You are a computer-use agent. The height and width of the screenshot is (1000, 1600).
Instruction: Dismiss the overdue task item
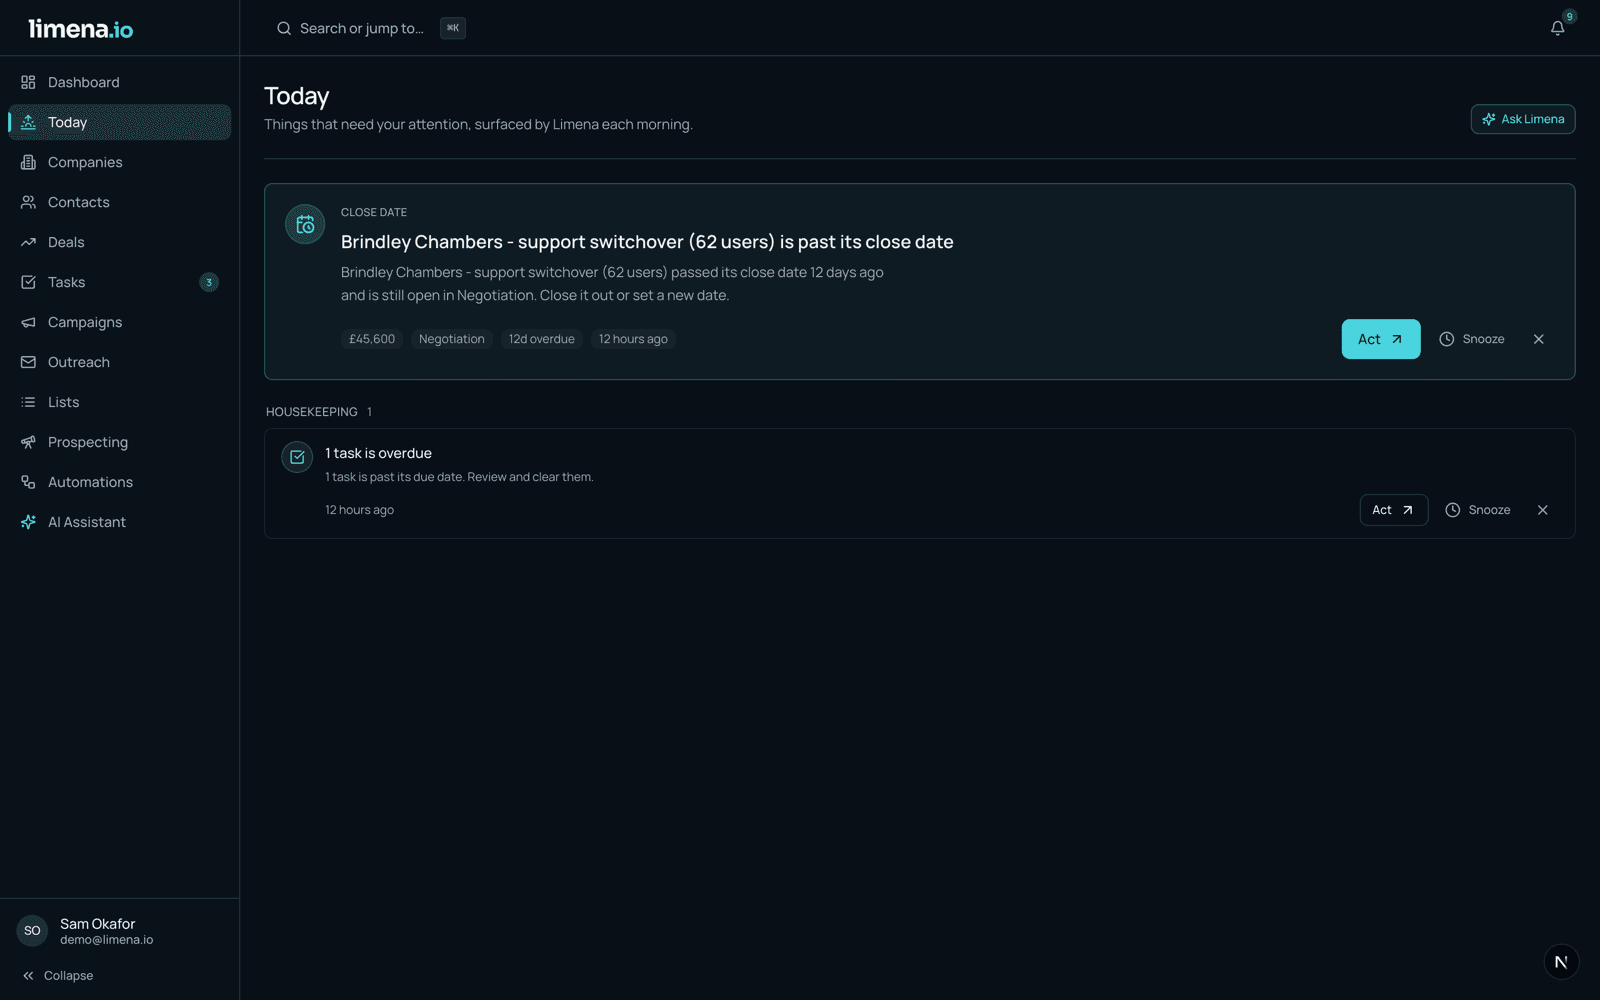[1543, 510]
